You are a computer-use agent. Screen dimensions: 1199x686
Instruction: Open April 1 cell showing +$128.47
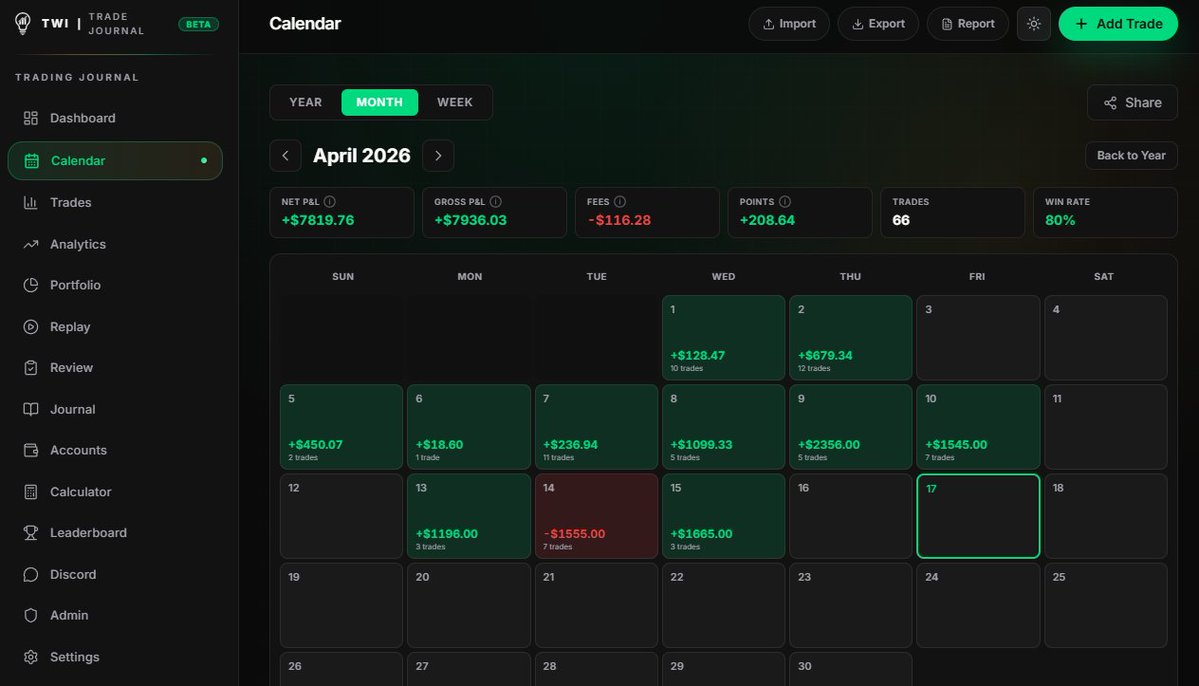coord(723,338)
